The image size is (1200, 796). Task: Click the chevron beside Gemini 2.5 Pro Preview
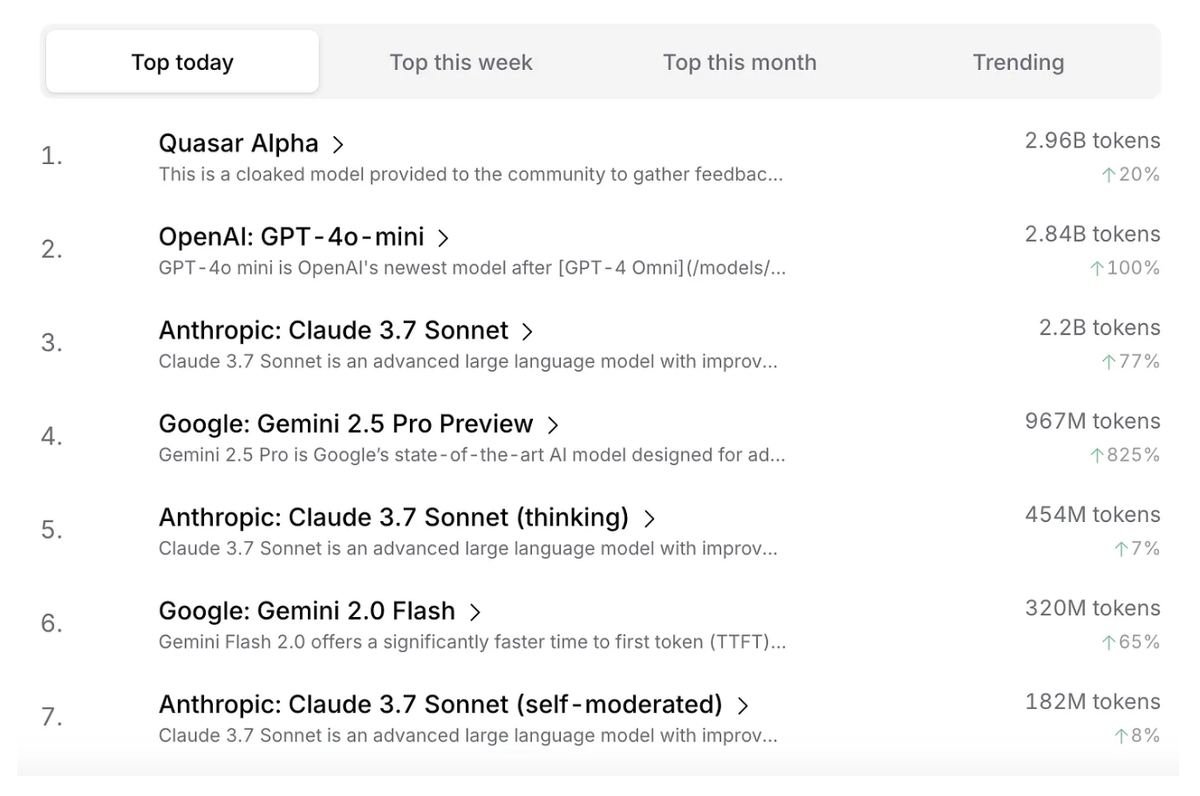552,425
